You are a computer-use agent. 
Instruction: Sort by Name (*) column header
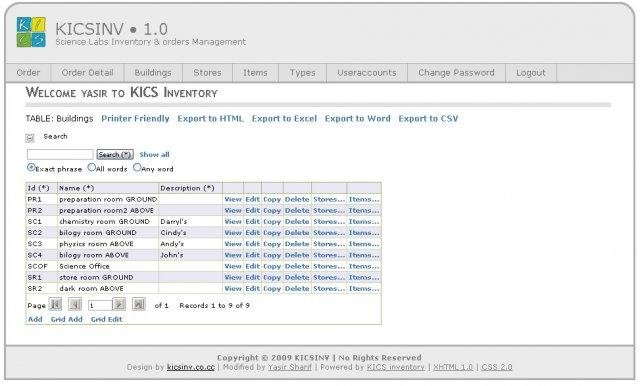(x=77, y=188)
